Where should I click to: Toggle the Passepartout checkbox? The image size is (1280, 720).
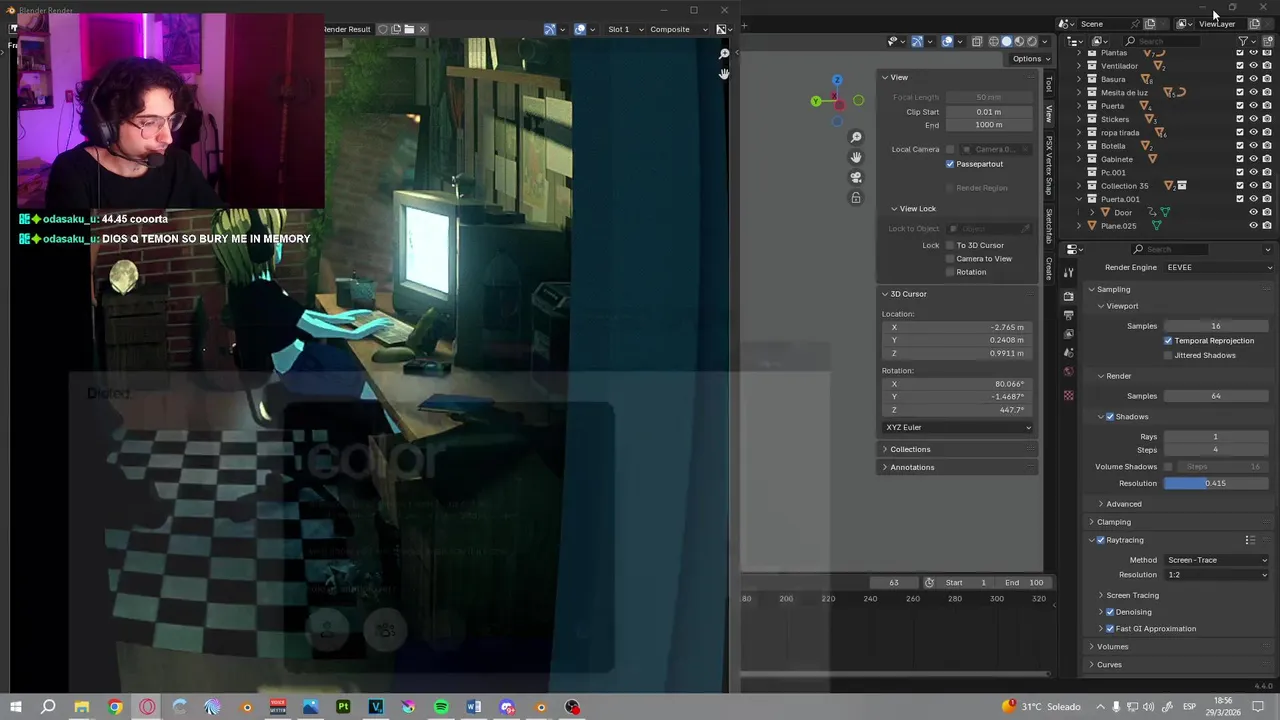950,164
